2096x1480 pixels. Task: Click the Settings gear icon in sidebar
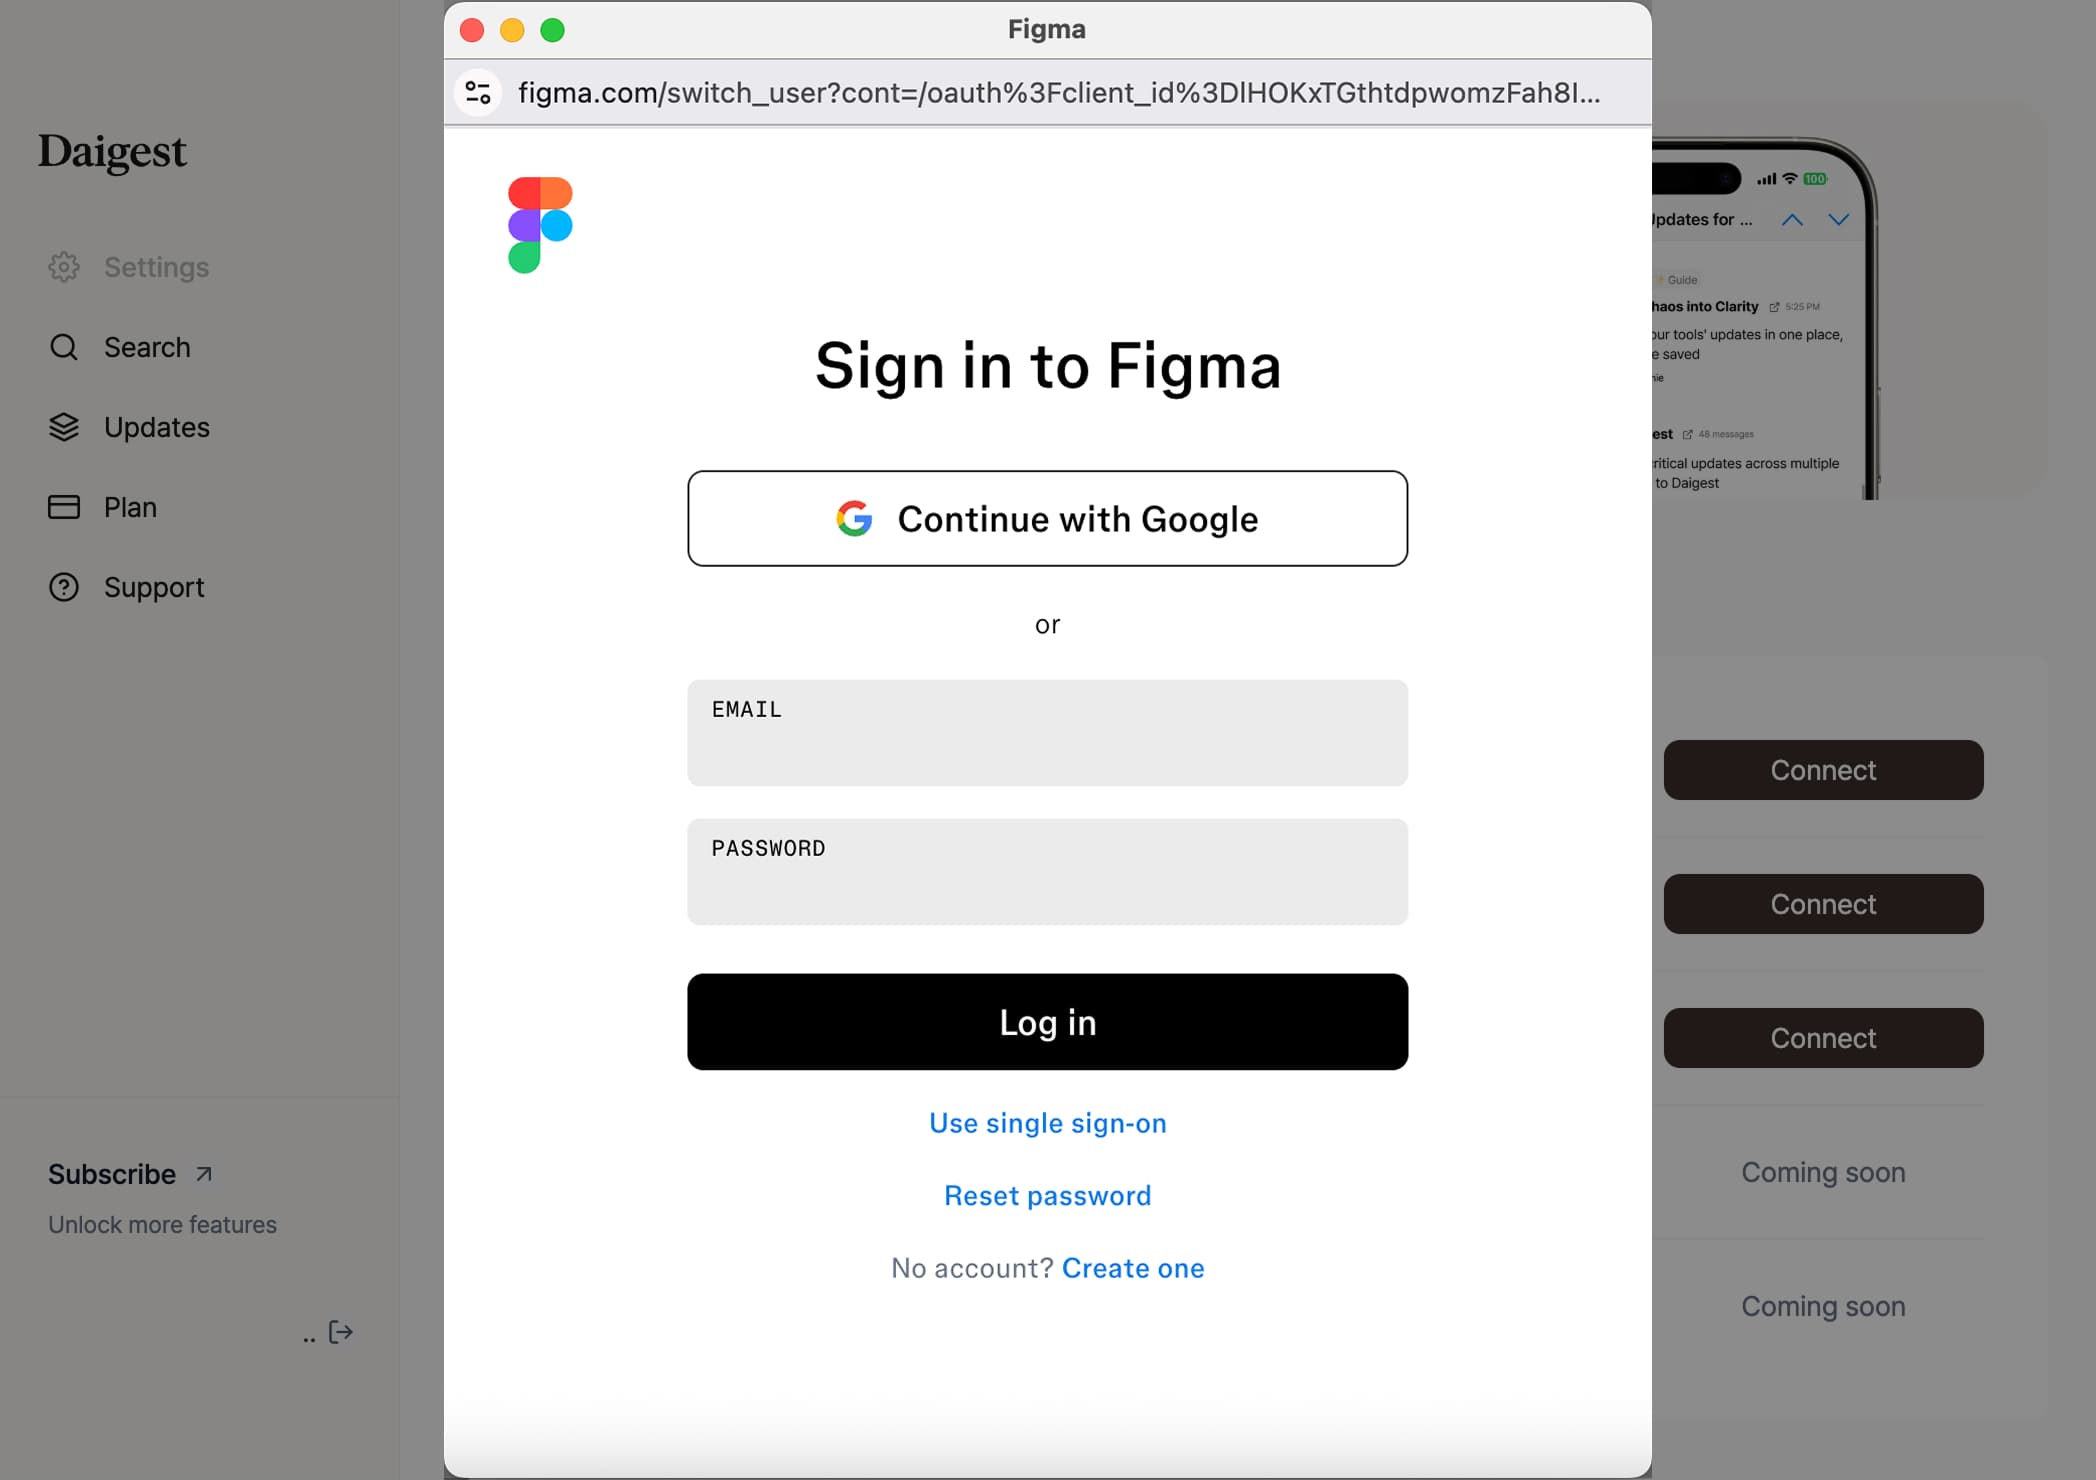pyautogui.click(x=64, y=267)
